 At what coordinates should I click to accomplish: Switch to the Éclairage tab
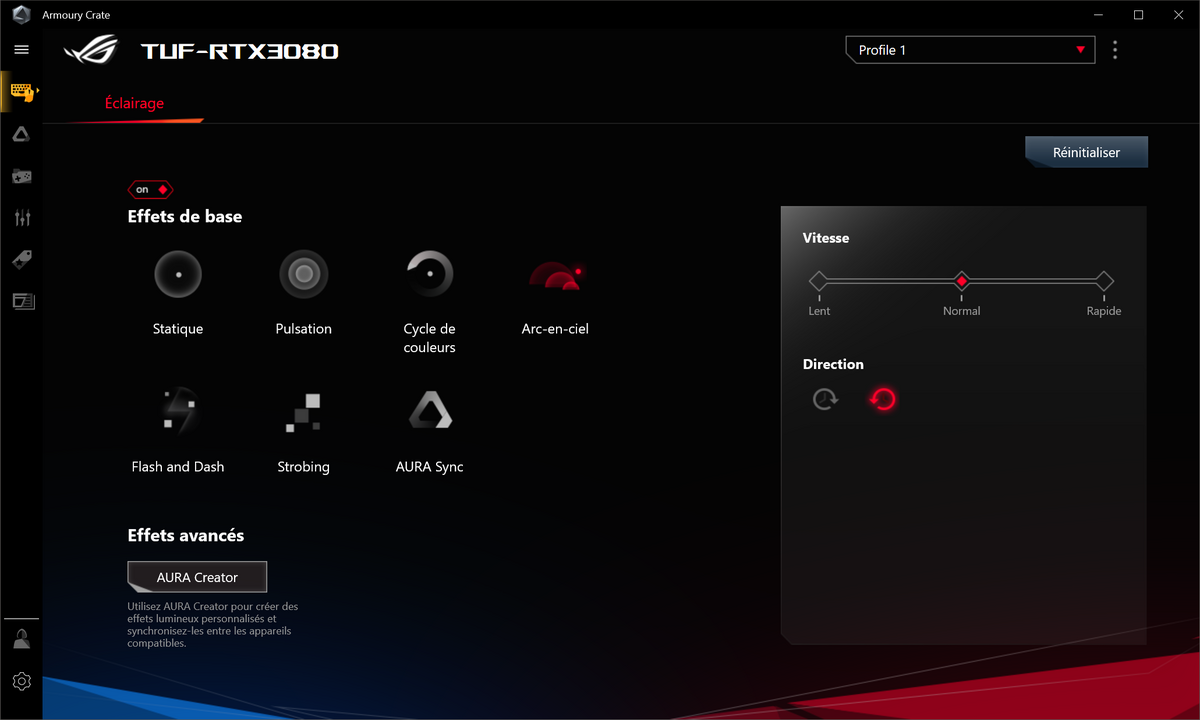coord(134,103)
